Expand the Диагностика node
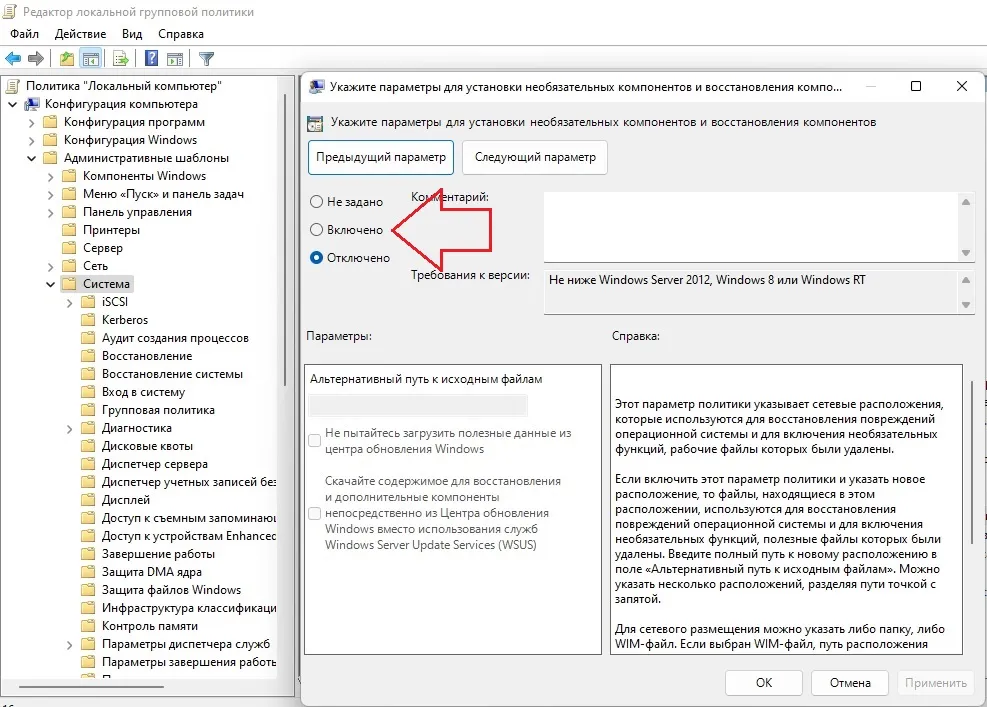 [x=69, y=428]
